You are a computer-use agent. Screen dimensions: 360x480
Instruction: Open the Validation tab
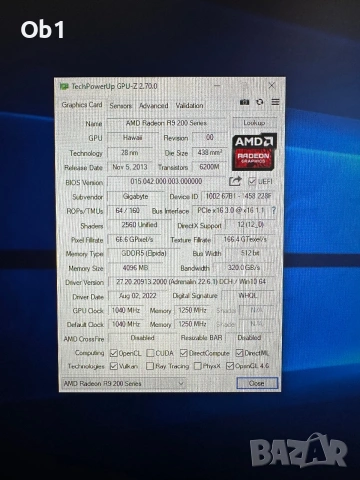click(x=189, y=106)
